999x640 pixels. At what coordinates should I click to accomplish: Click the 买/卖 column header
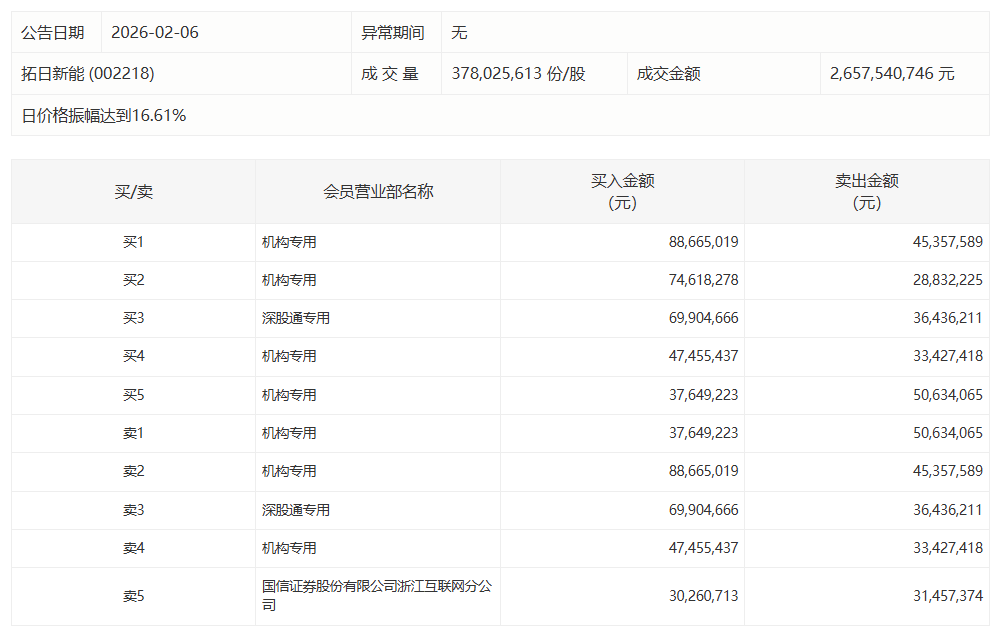pyautogui.click(x=133, y=192)
